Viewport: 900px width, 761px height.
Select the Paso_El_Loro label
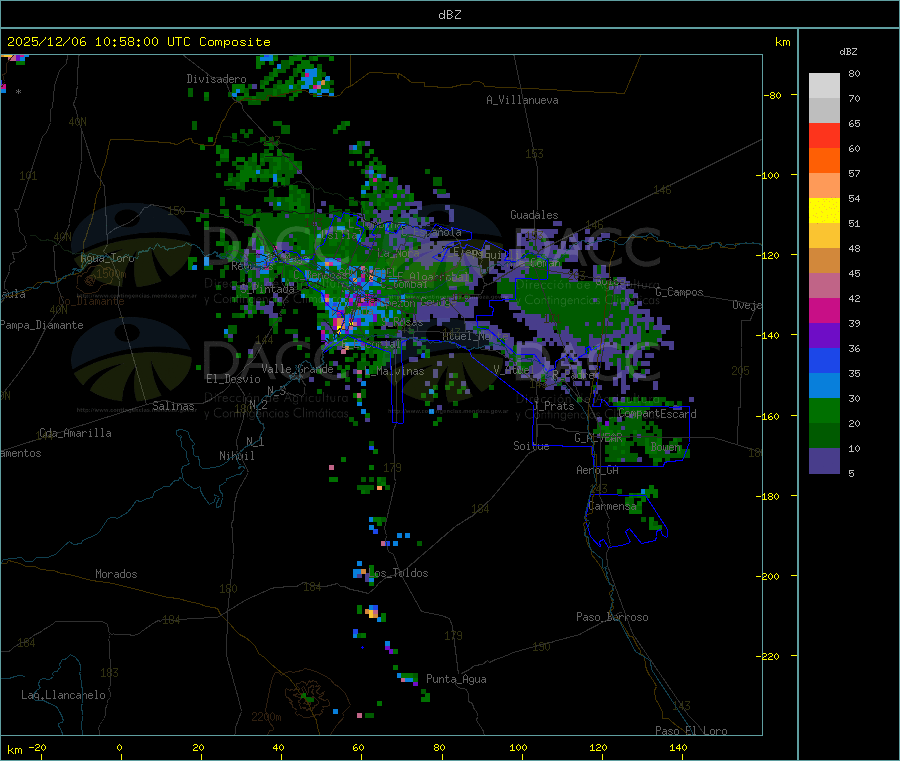pyautogui.click(x=691, y=731)
